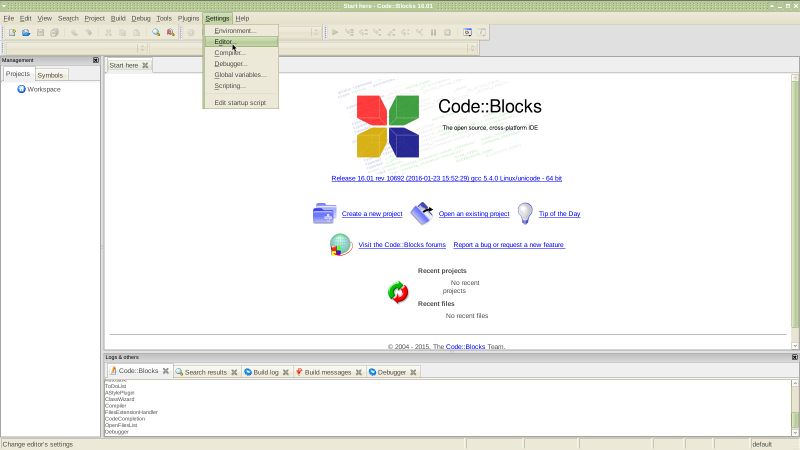Screen dimensions: 800x450
Task: Click the Copy toolbar icon
Action: [122, 32]
